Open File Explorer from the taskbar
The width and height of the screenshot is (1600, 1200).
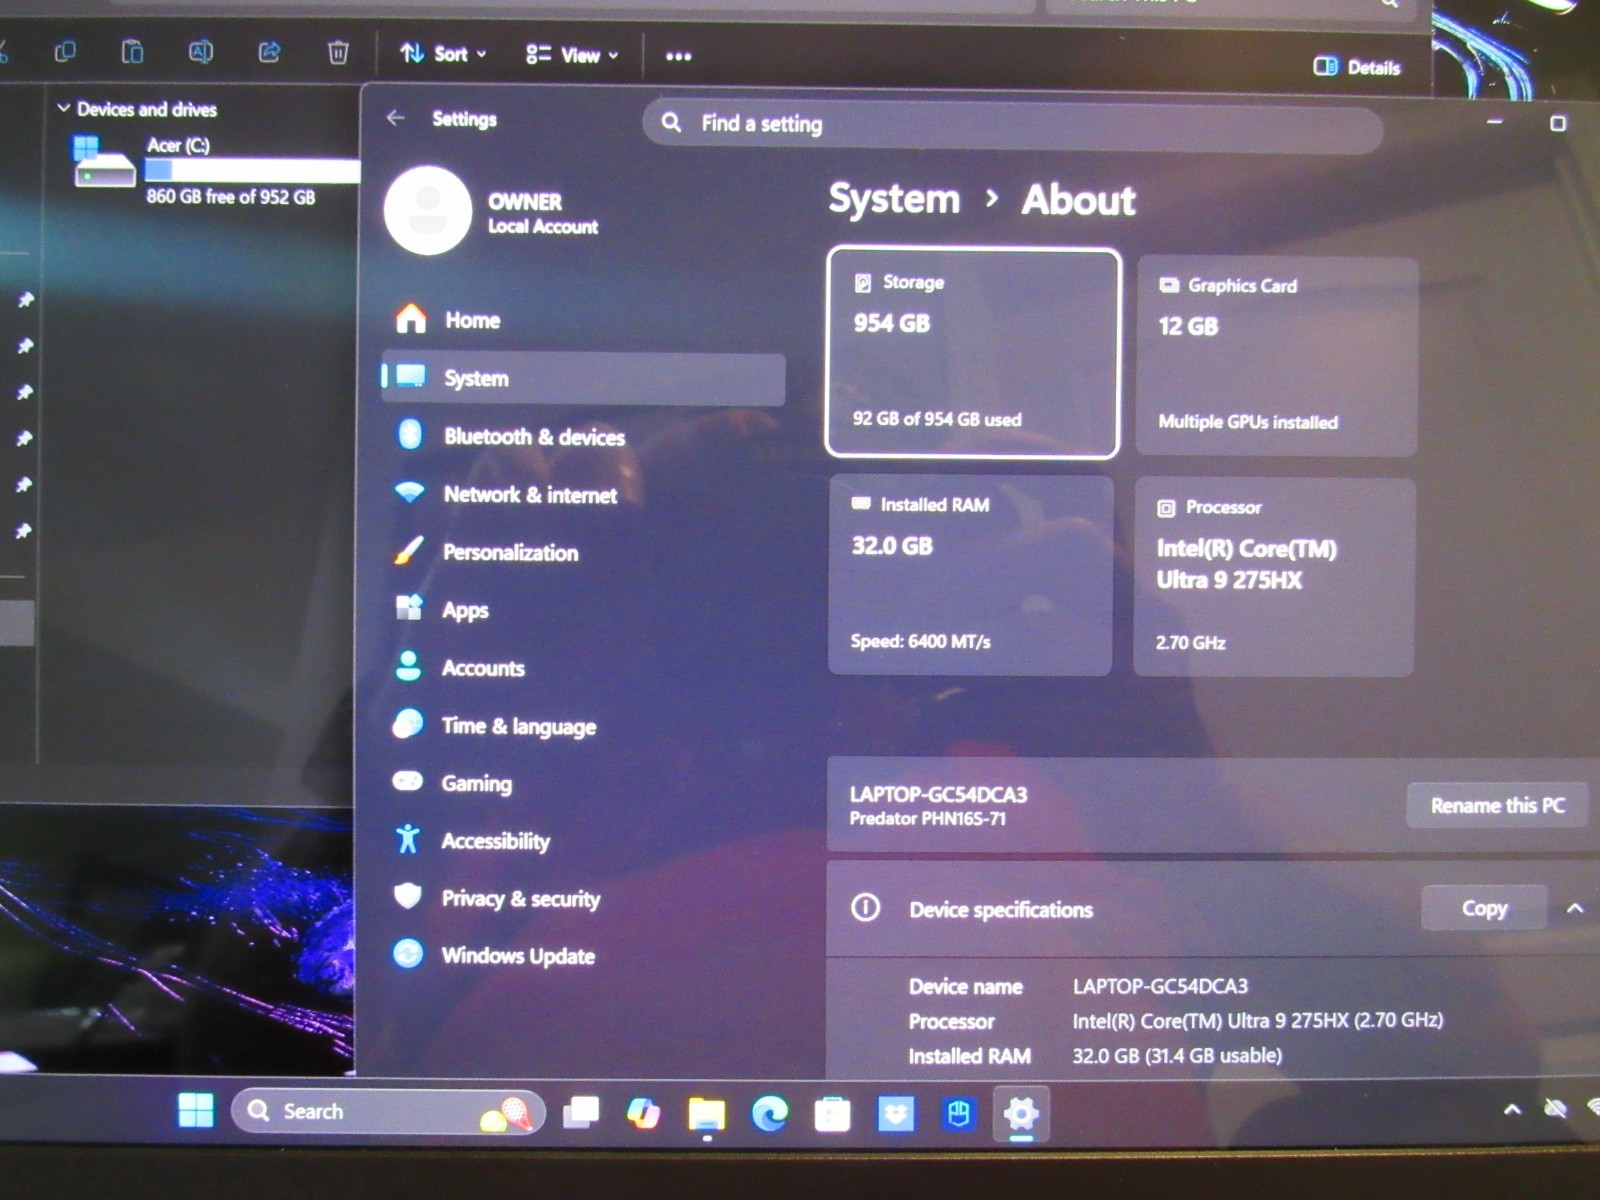tap(706, 1114)
